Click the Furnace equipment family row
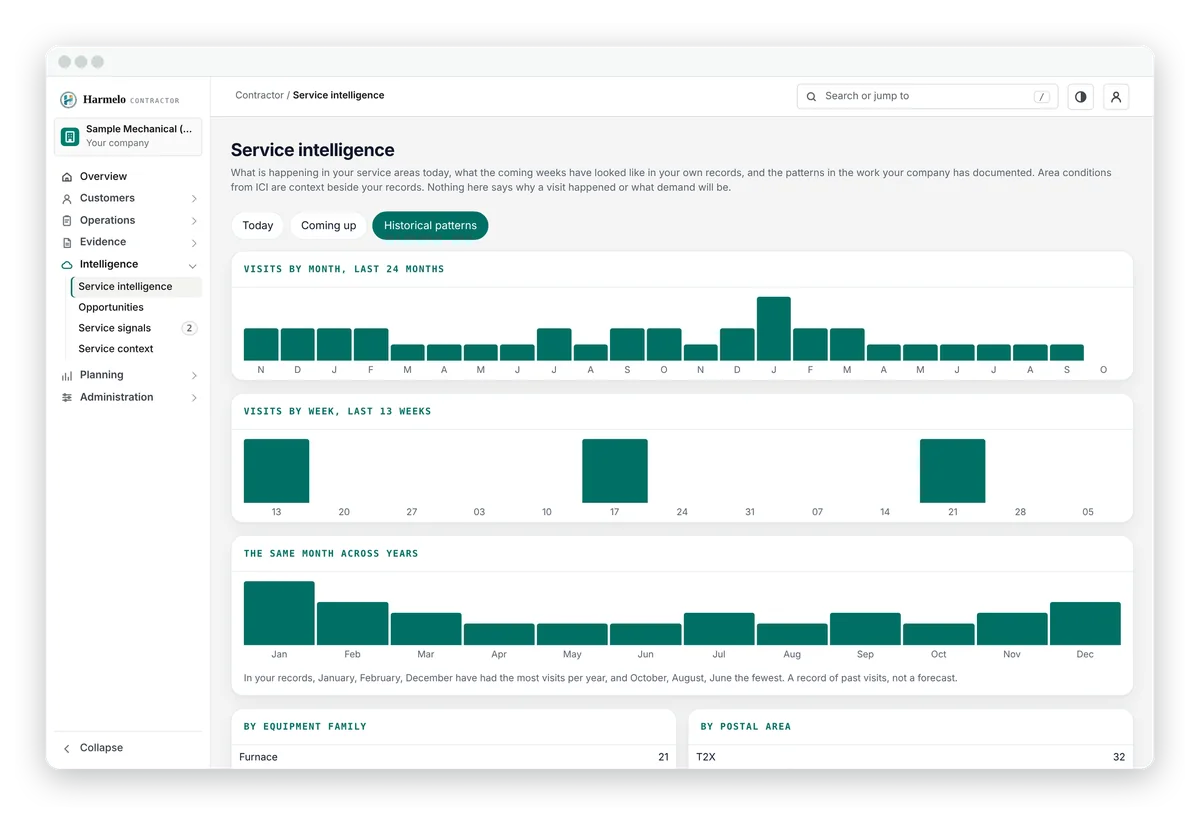The width and height of the screenshot is (1200, 815). 454,757
